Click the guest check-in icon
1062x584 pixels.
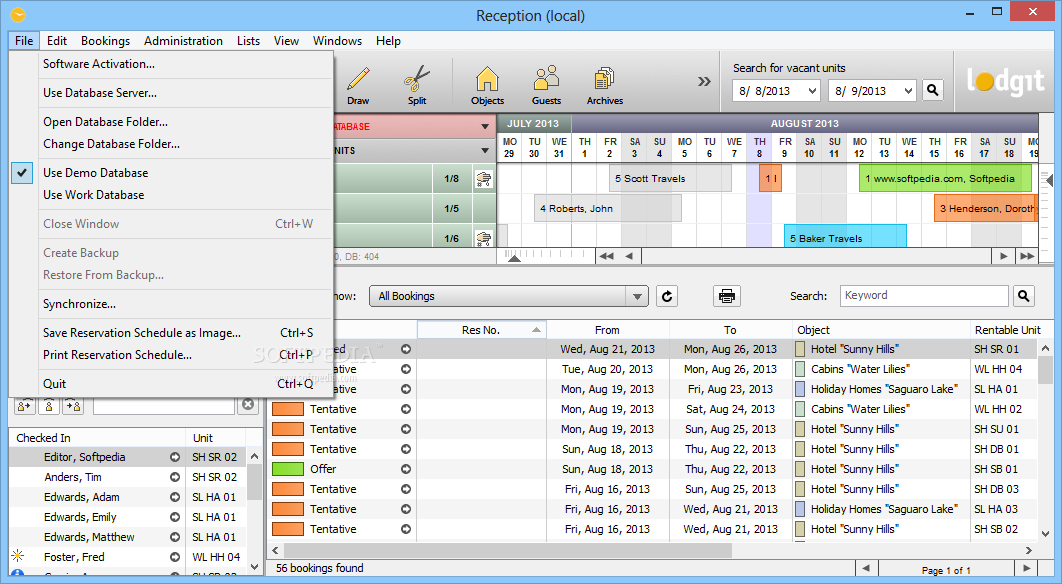click(x=73, y=405)
